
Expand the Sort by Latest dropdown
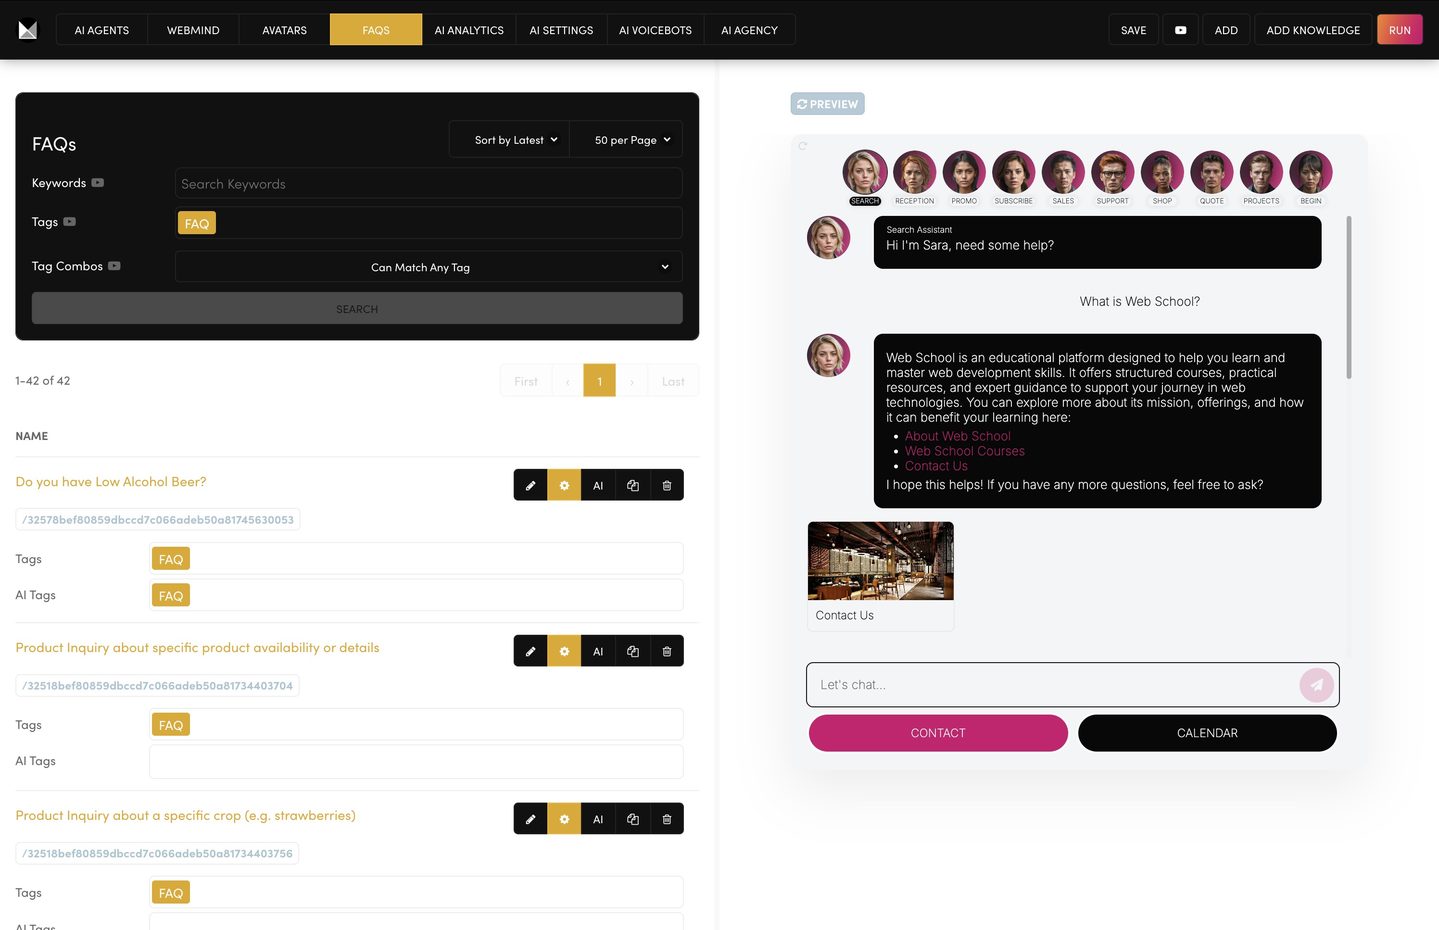[x=515, y=140]
